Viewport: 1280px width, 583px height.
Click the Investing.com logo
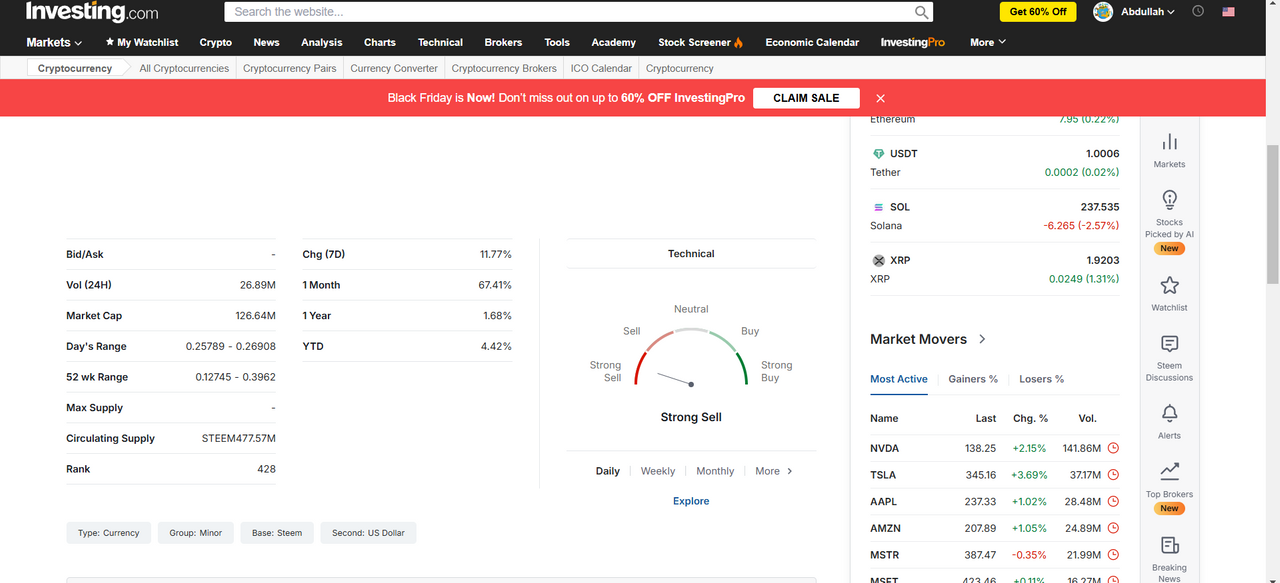click(92, 12)
